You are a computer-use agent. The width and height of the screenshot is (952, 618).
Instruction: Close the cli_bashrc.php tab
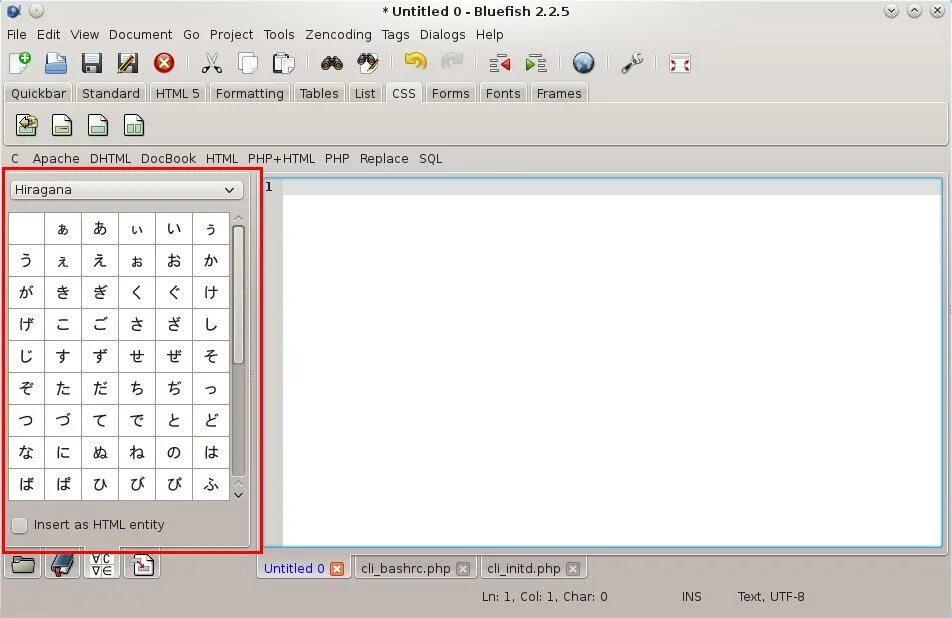click(x=463, y=569)
